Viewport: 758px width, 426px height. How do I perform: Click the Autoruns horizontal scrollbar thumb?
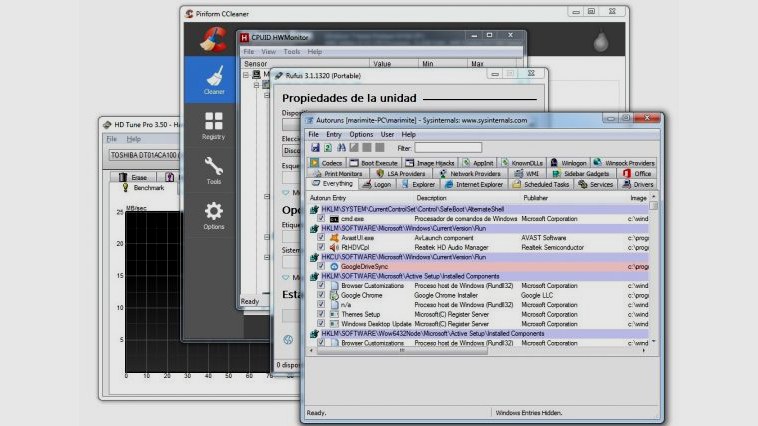[x=402, y=351]
